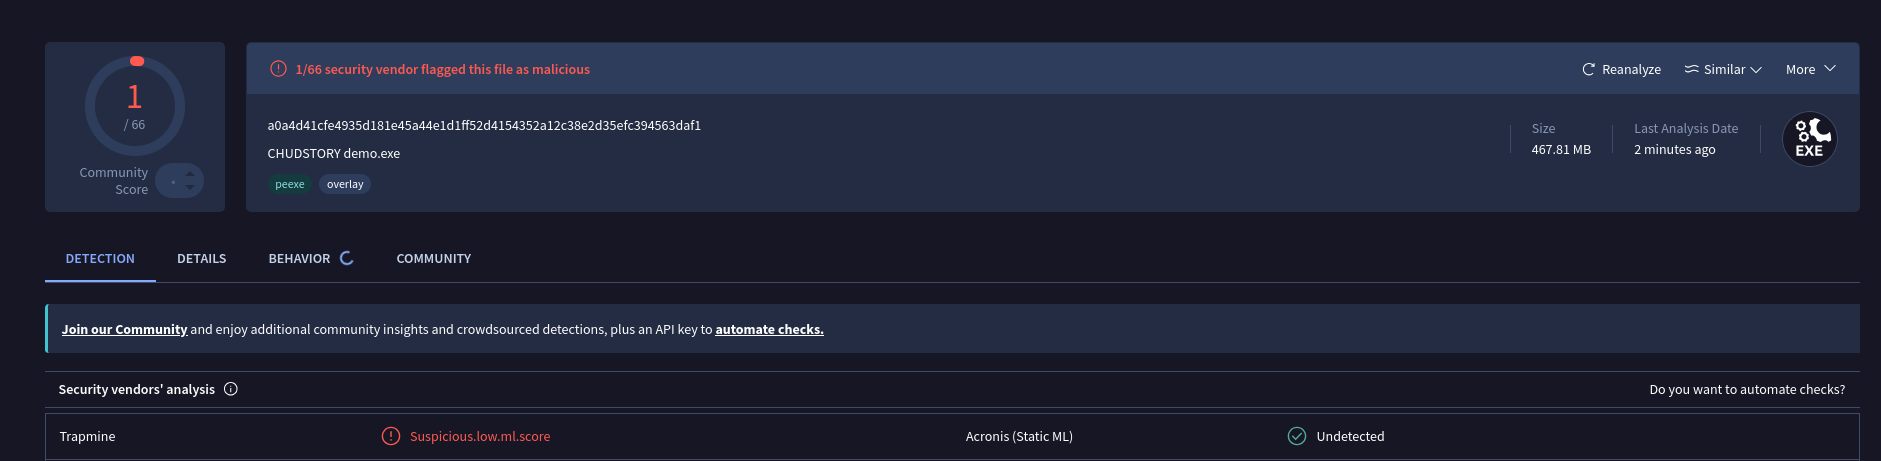The image size is (1881, 461).
Task: Click the EXE file type icon
Action: [1809, 139]
